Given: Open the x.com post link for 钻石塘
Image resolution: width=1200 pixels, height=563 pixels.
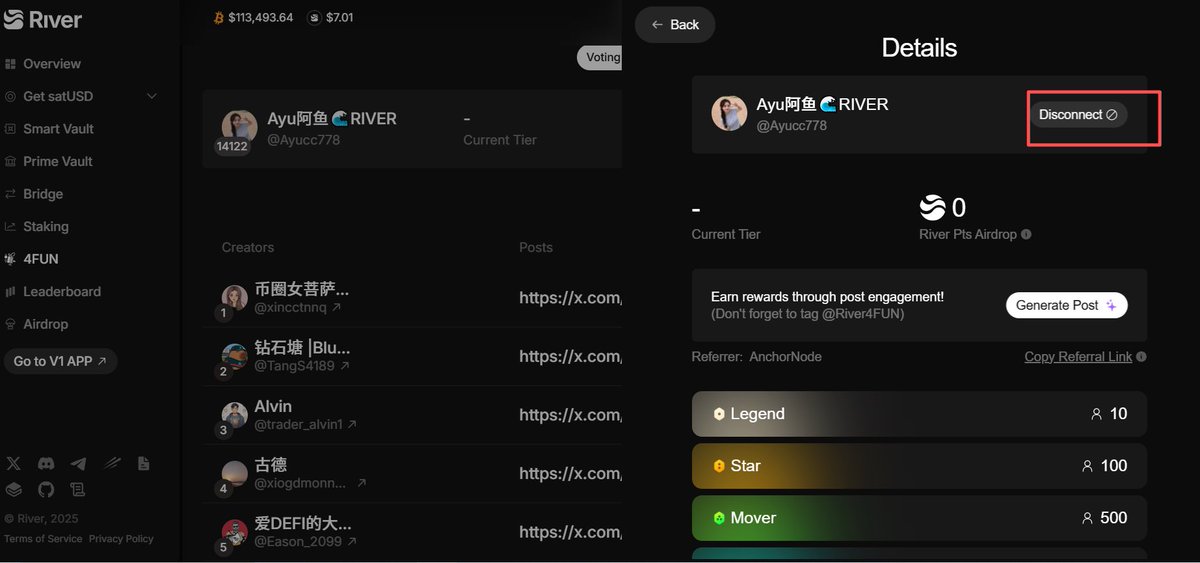Looking at the screenshot, I should click(570, 356).
